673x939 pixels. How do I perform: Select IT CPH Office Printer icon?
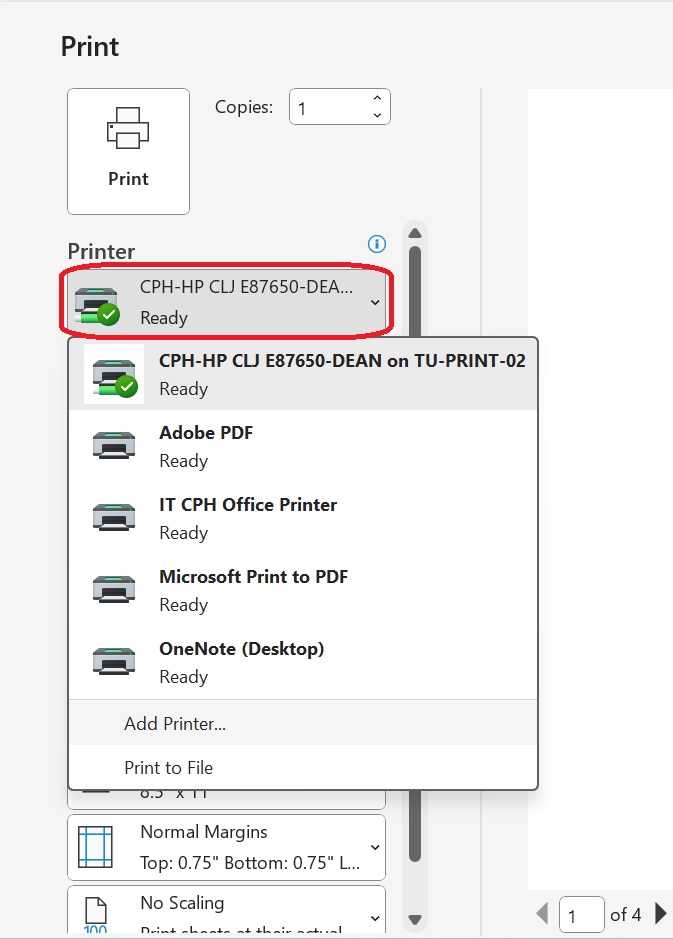[114, 517]
